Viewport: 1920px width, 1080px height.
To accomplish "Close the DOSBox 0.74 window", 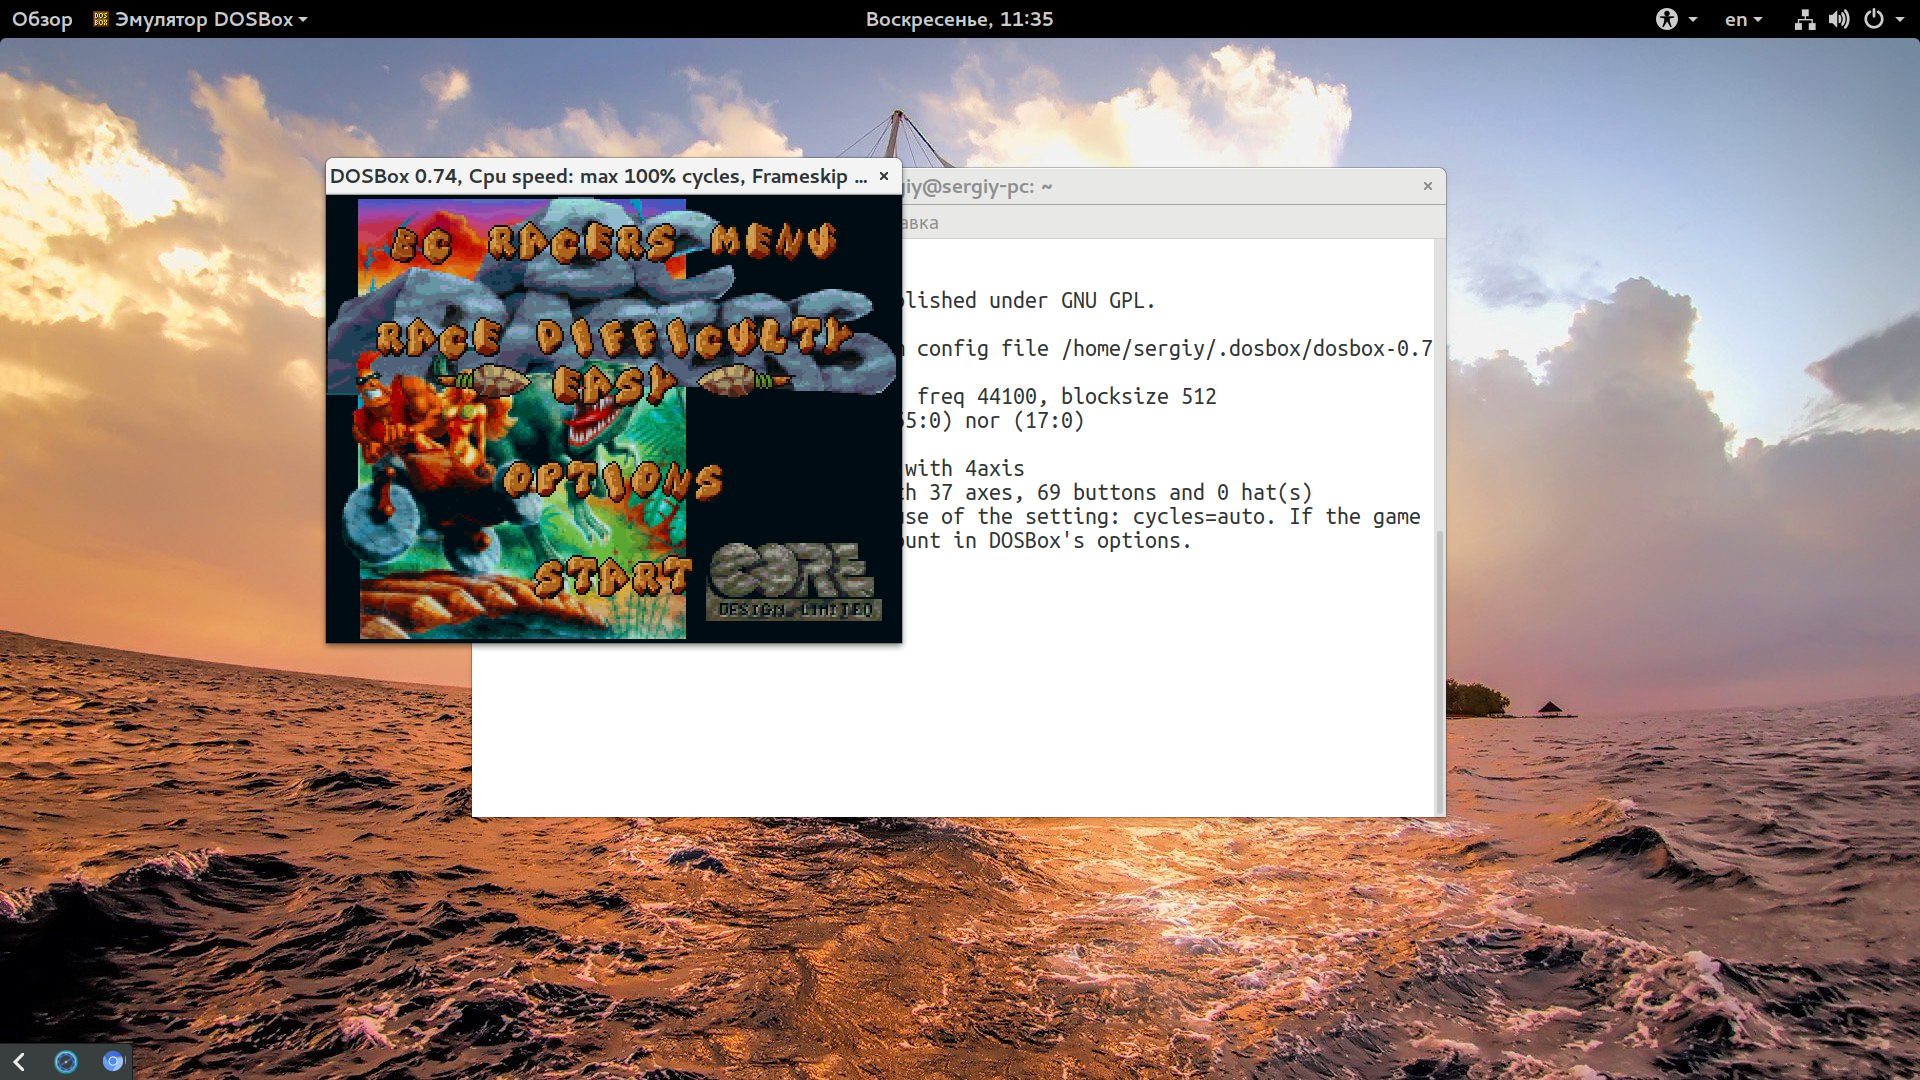I will pyautogui.click(x=884, y=176).
